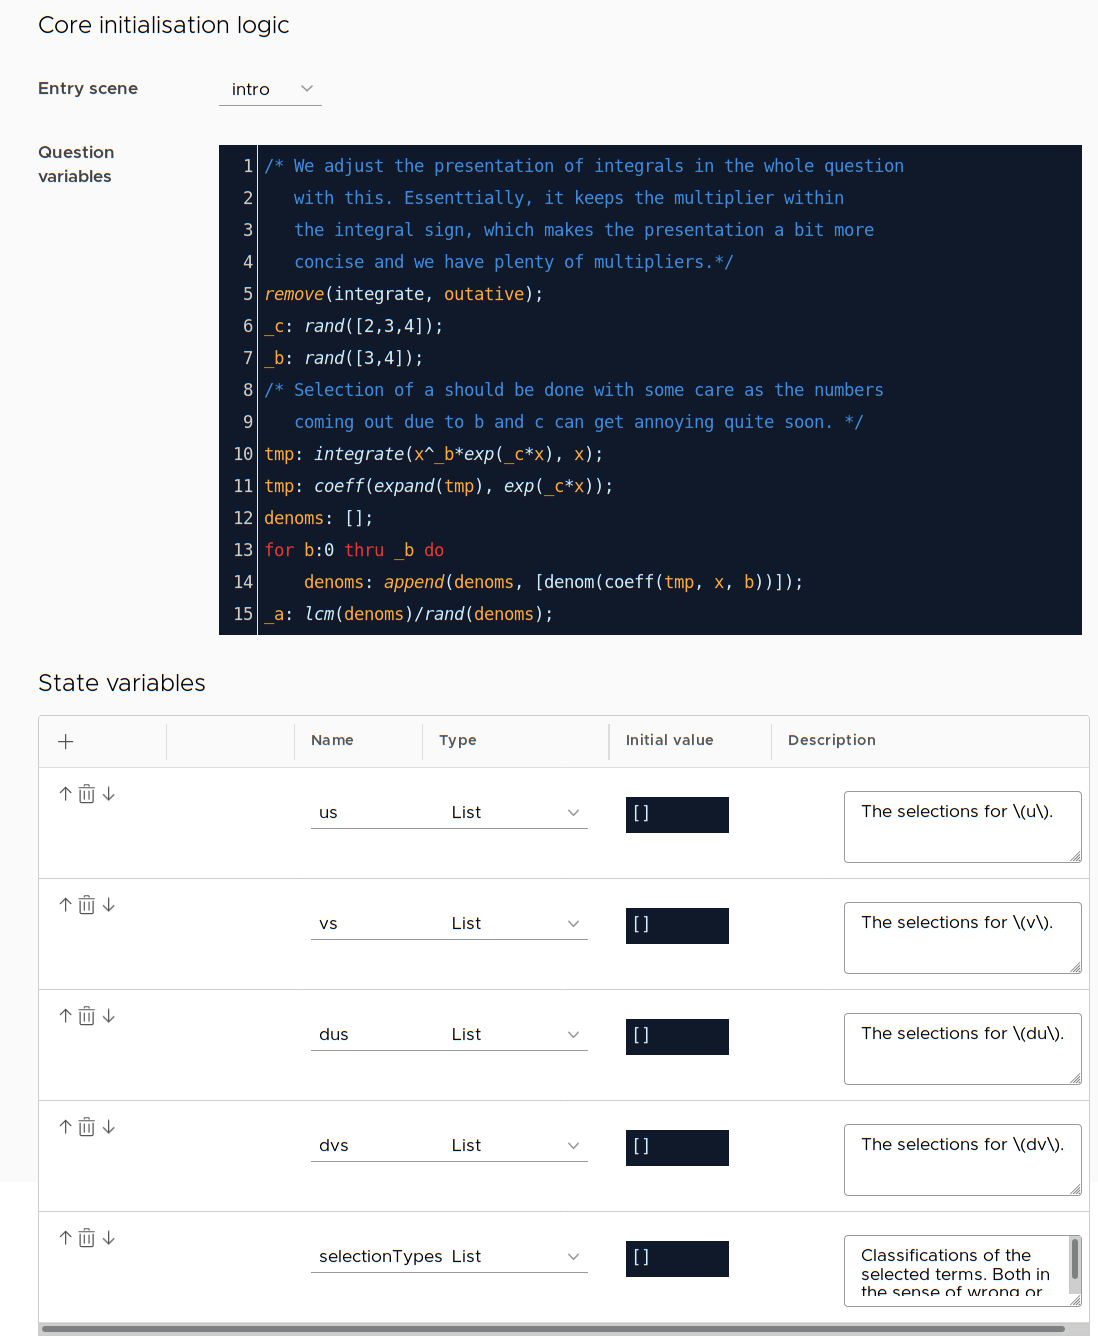
Task: Move the 'dvs' variable down
Action: [109, 1127]
